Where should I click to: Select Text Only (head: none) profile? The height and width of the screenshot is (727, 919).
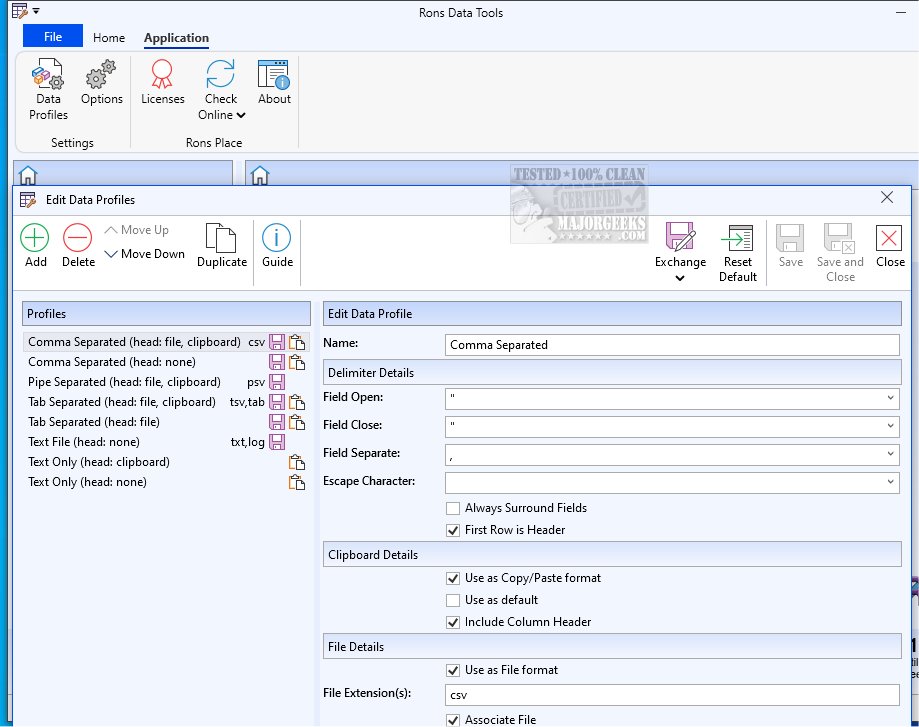click(x=166, y=482)
